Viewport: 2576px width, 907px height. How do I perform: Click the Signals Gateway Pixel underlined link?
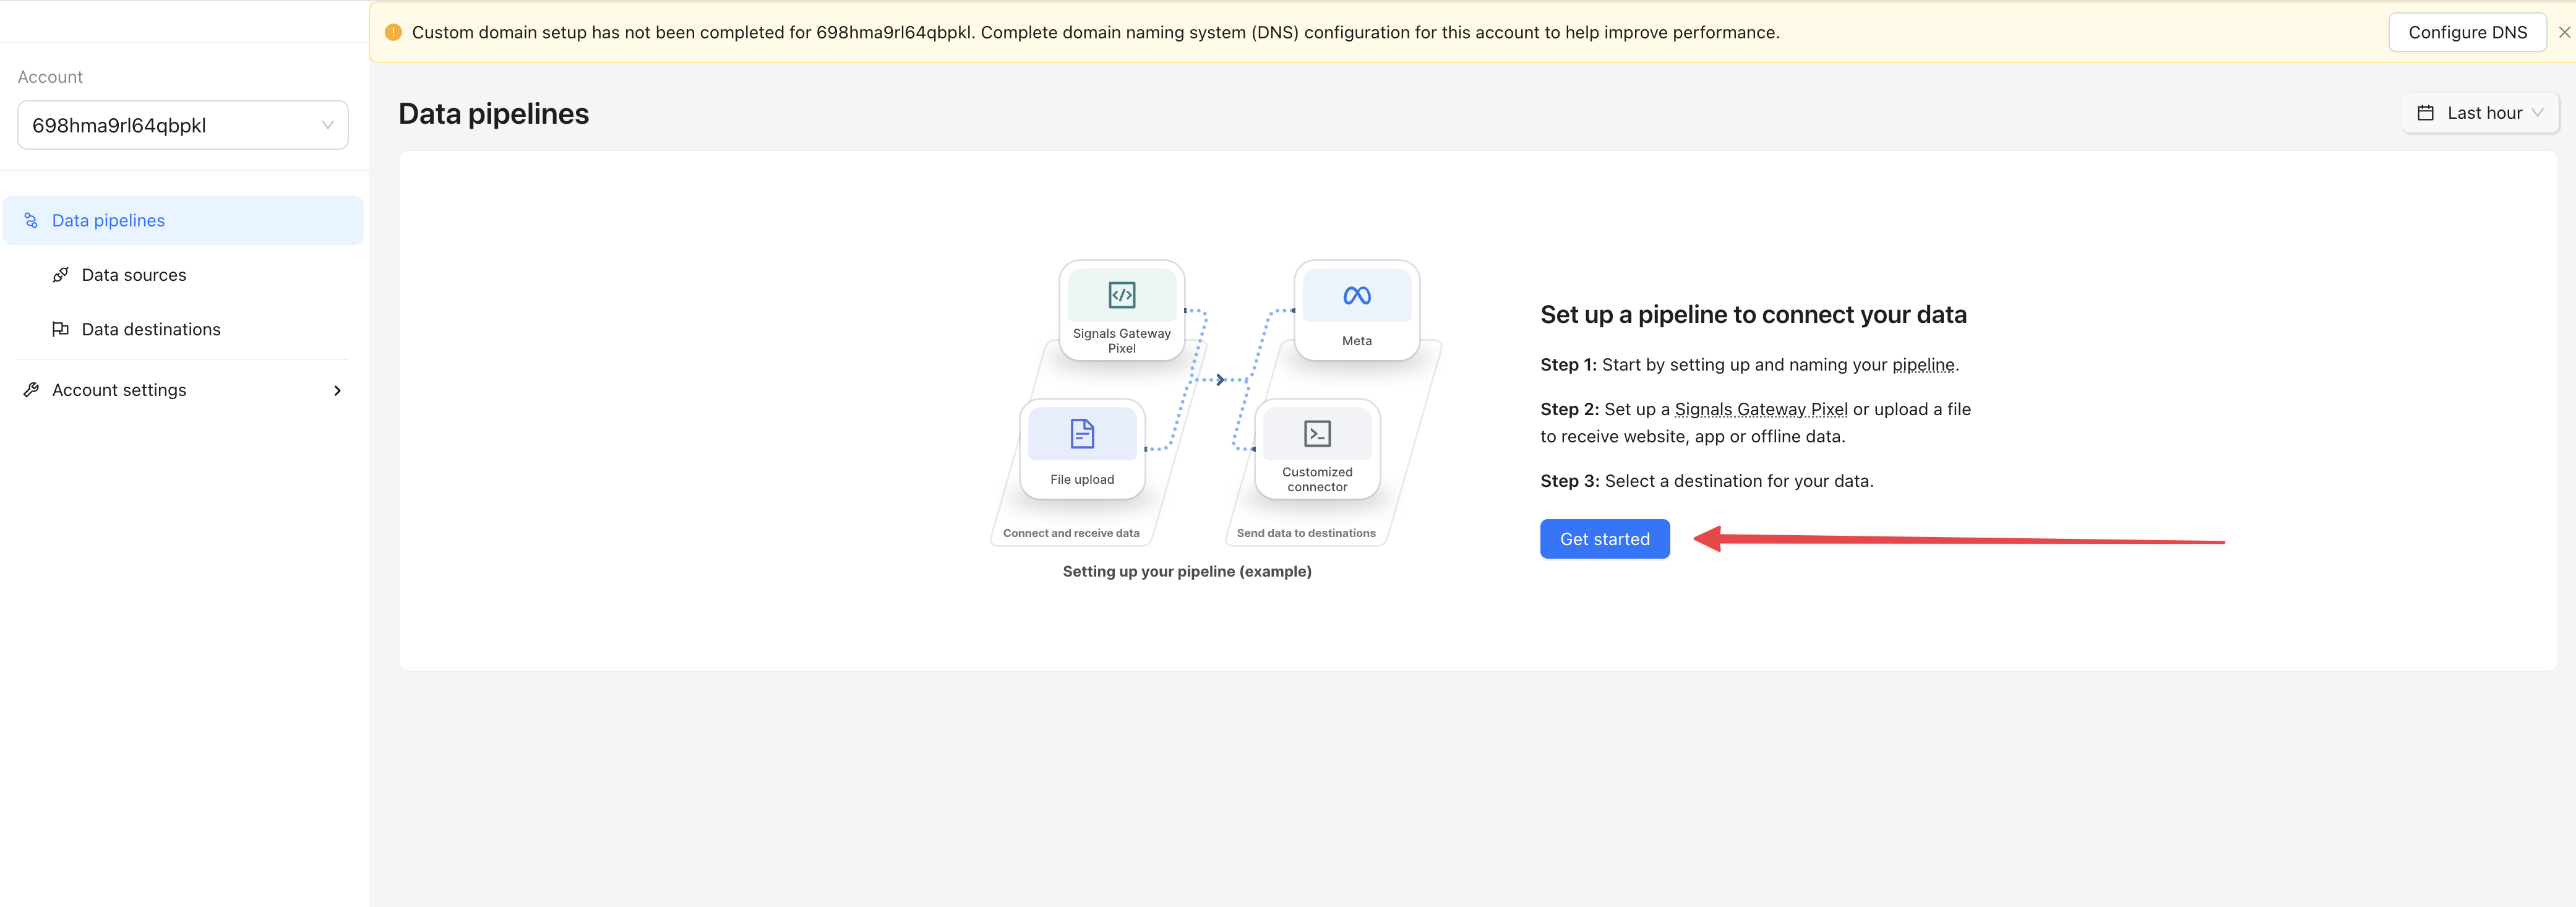click(1760, 409)
